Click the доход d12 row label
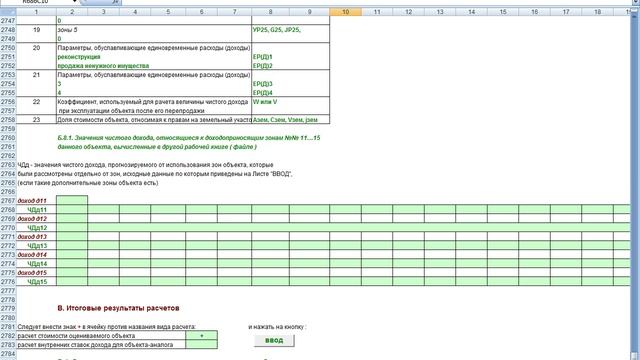The width and height of the screenshot is (640, 360). pyautogui.click(x=32, y=218)
